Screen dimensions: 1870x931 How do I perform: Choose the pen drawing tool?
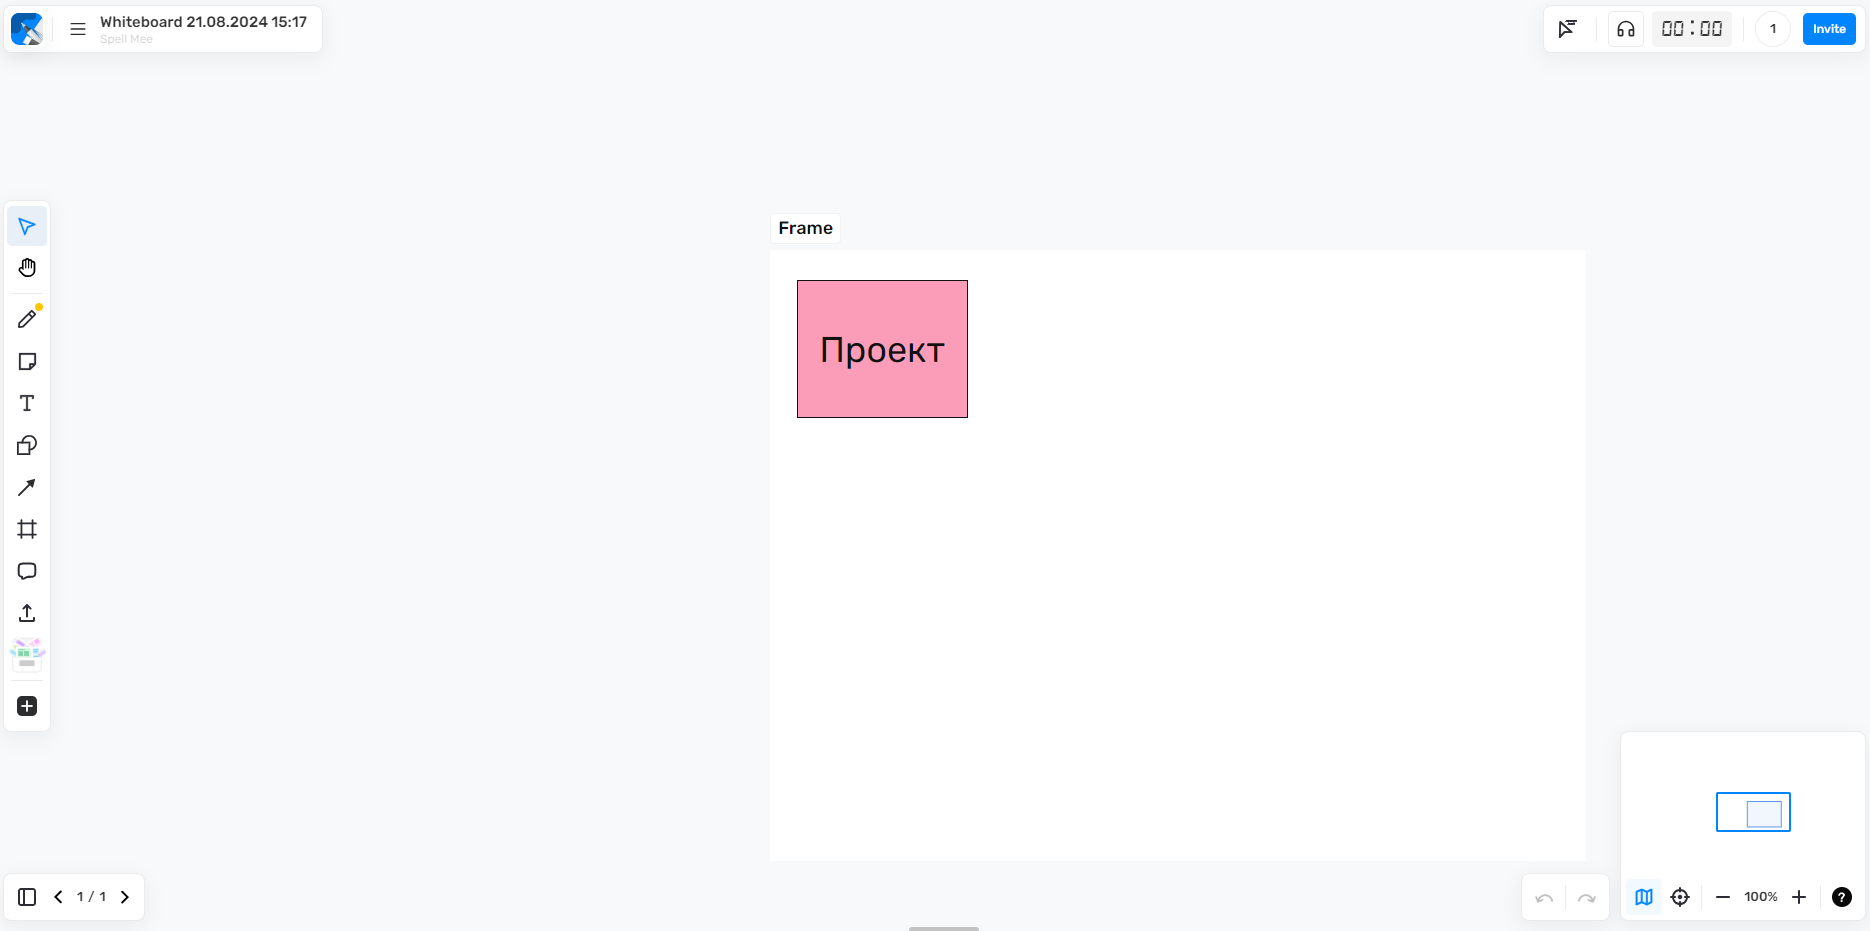(x=27, y=319)
